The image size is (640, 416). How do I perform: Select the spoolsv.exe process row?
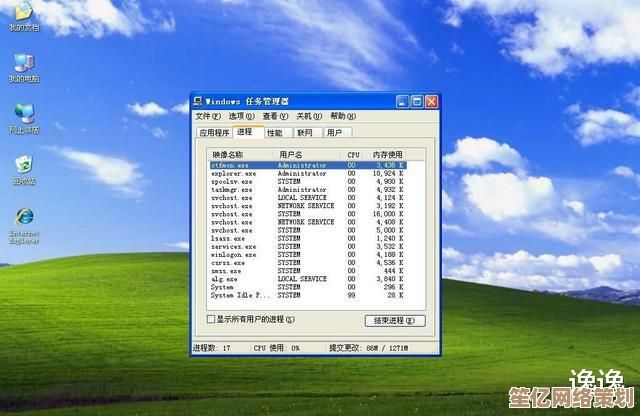click(308, 182)
